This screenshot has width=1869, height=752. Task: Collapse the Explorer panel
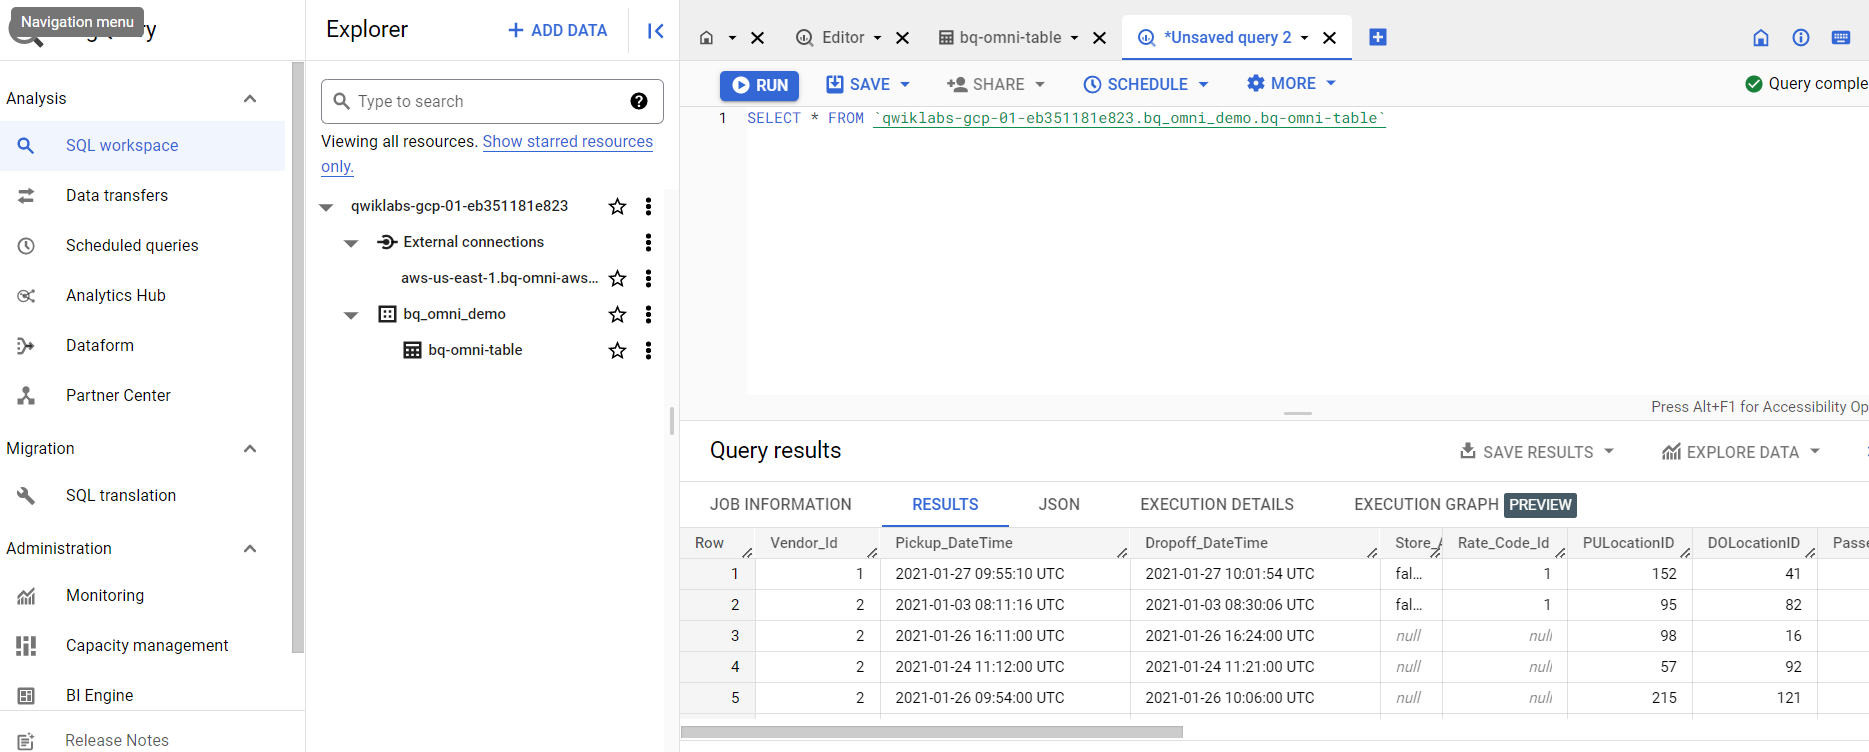655,31
